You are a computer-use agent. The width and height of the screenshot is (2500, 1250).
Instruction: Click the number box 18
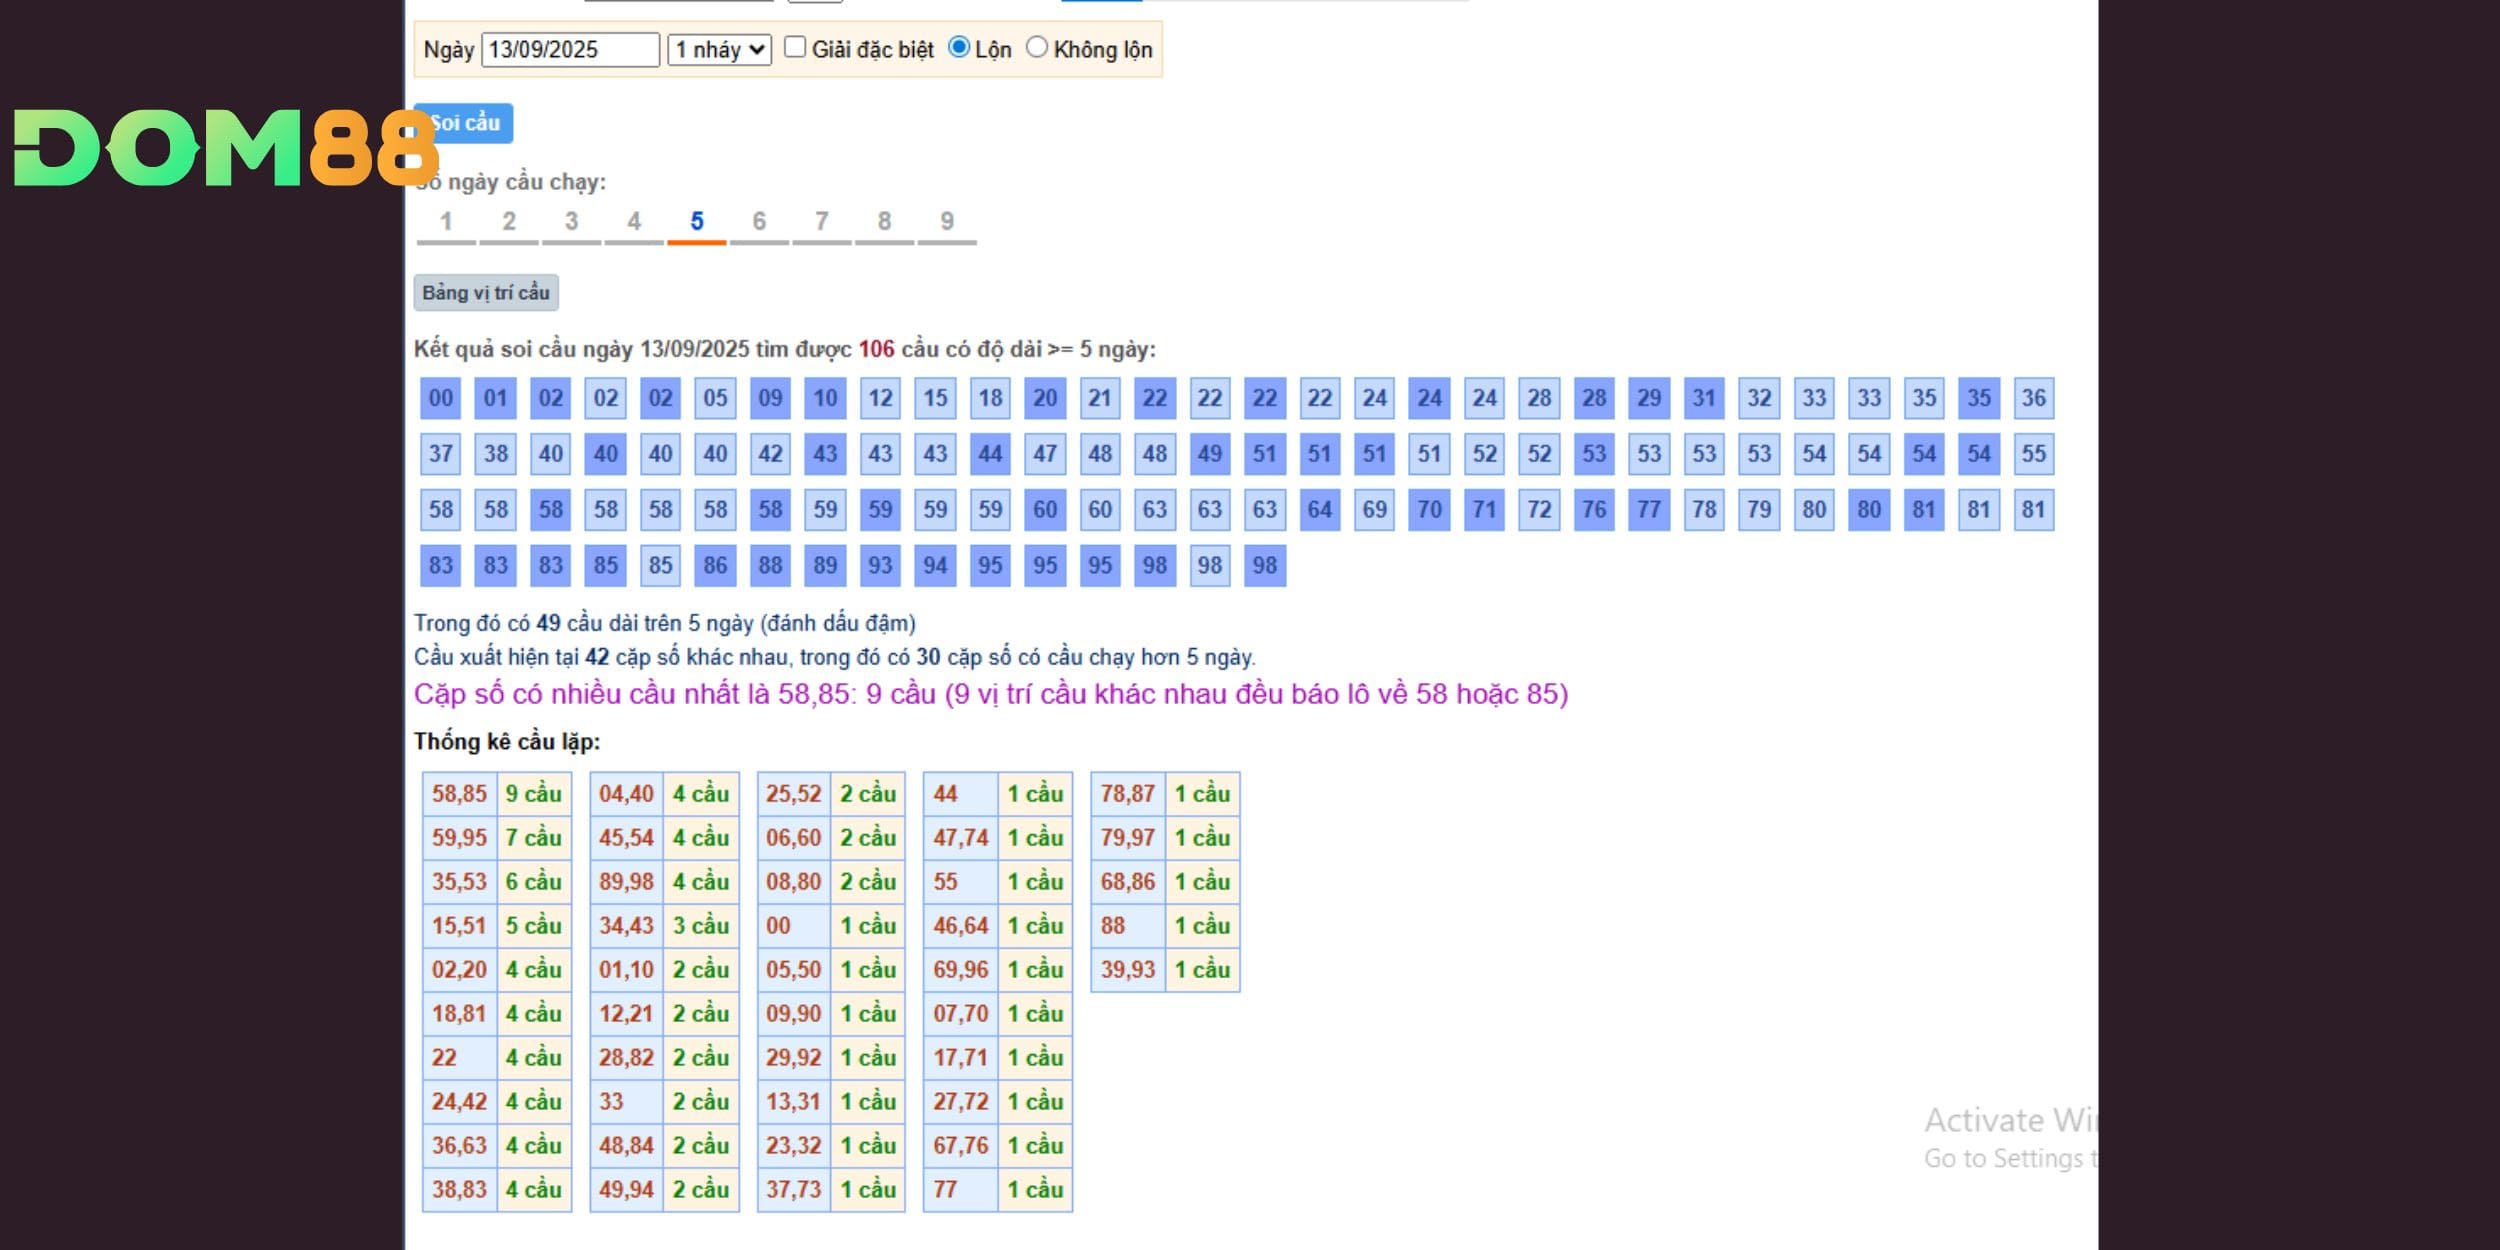click(990, 398)
